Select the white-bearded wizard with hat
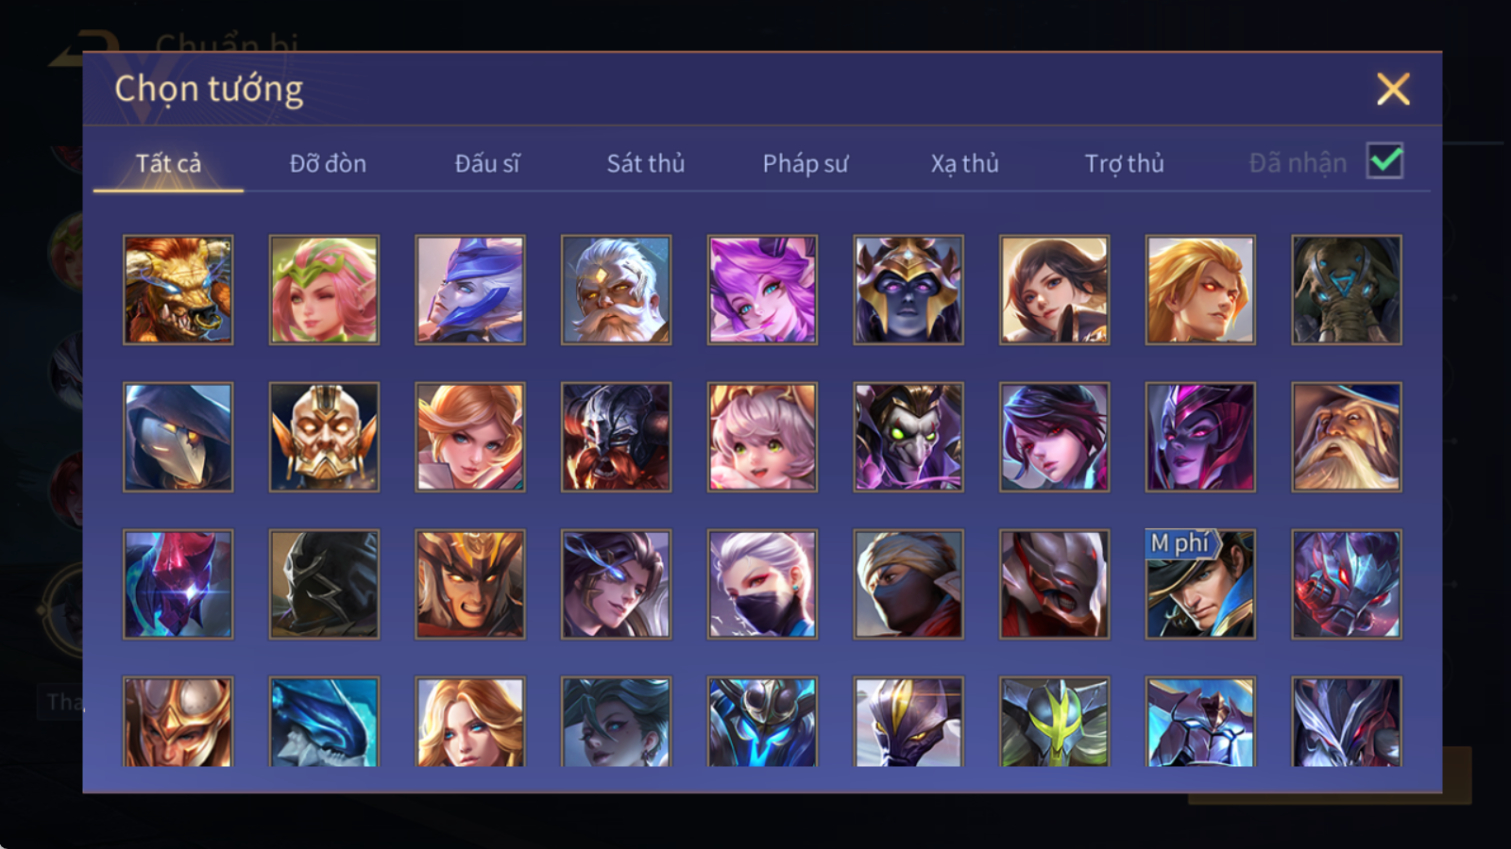This screenshot has height=849, width=1511. (1346, 437)
